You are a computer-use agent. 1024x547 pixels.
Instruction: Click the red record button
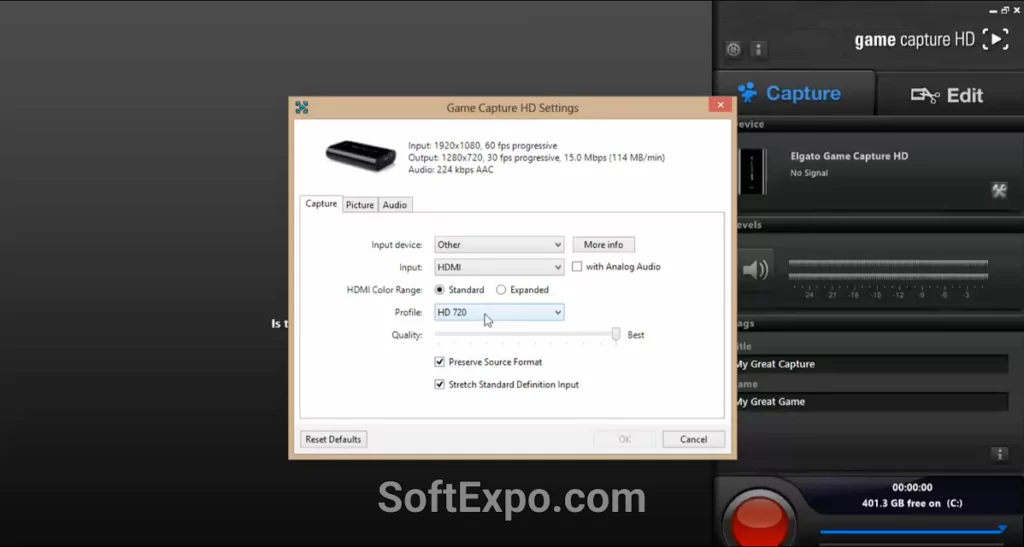759,521
